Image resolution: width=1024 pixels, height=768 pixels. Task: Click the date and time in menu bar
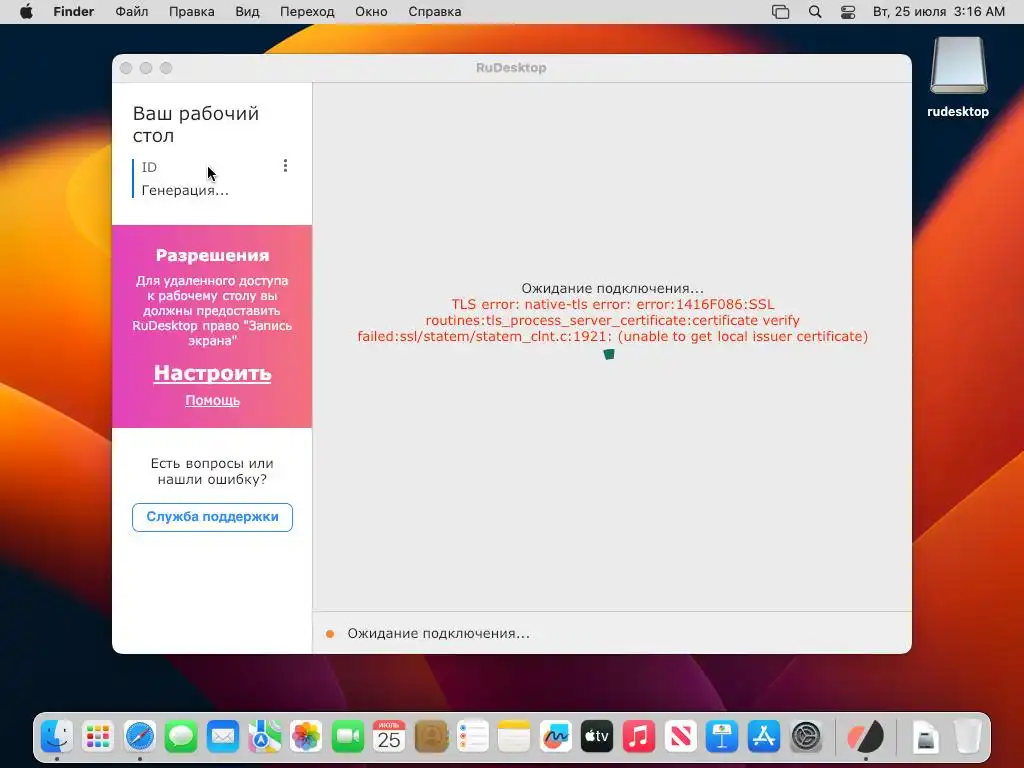938,12
